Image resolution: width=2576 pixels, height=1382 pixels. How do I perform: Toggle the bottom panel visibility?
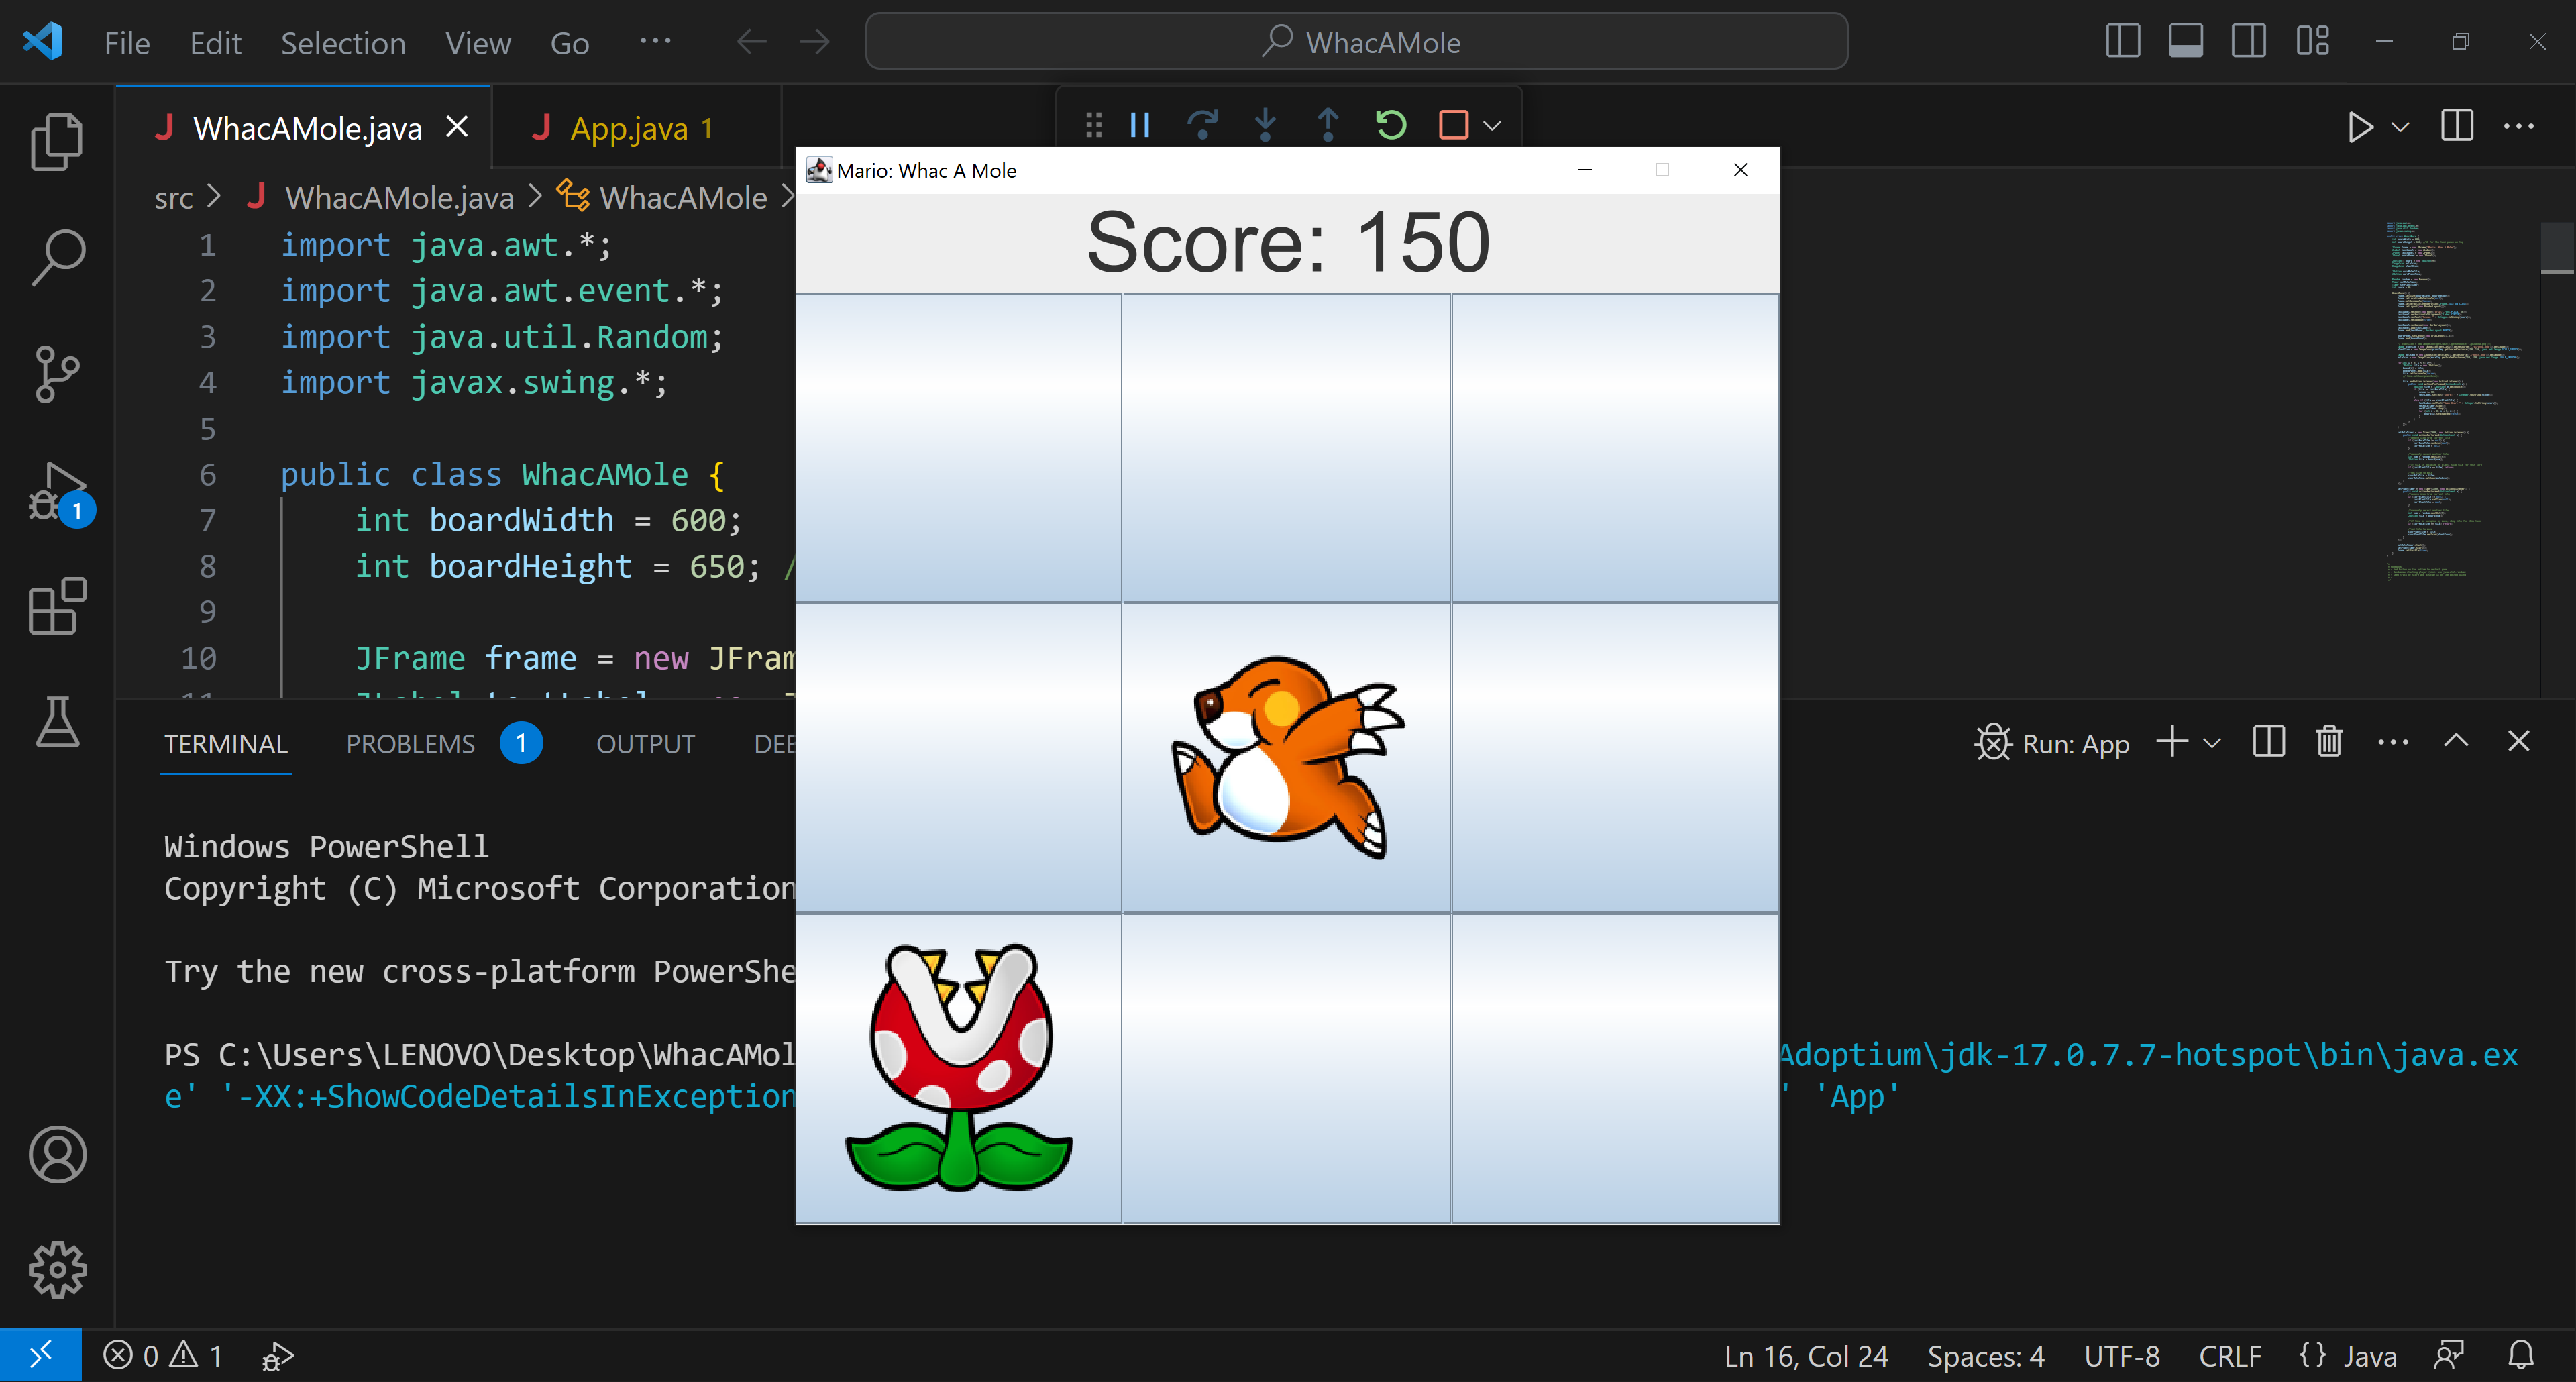pos(2186,42)
